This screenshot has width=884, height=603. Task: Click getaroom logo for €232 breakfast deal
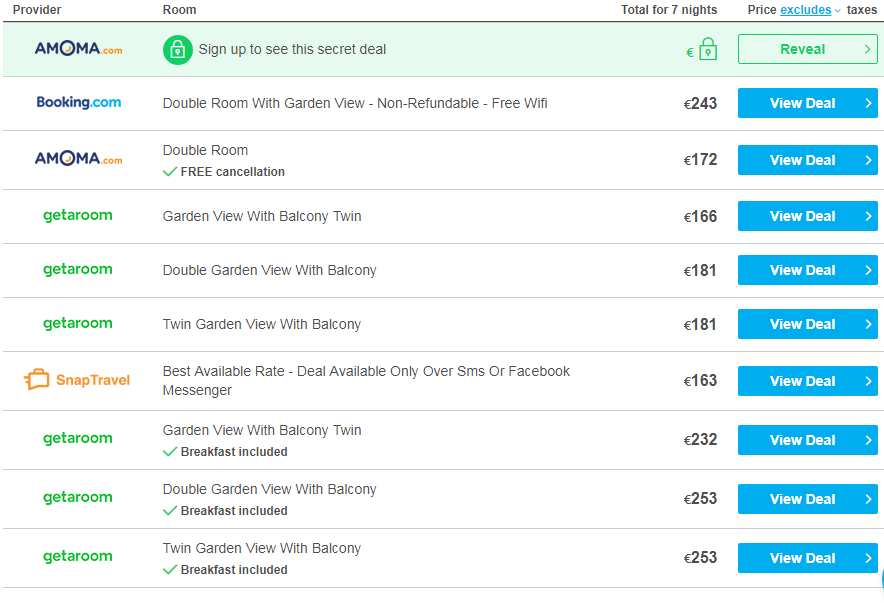(78, 439)
